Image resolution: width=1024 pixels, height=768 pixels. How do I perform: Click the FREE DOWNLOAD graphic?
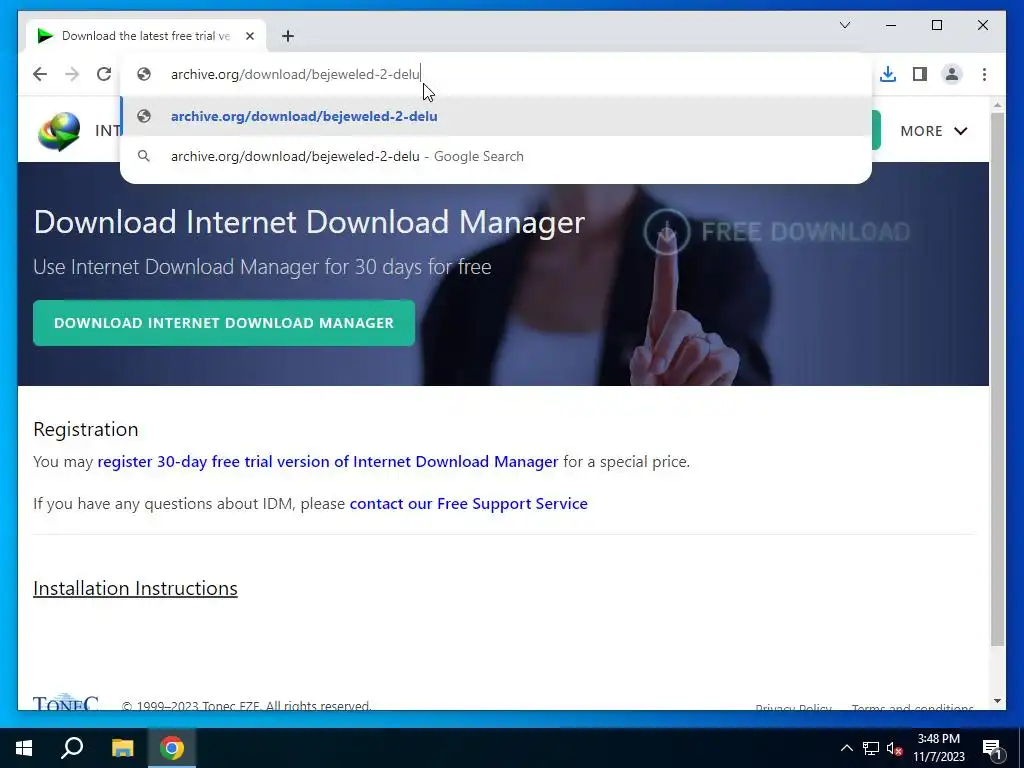pos(776,231)
